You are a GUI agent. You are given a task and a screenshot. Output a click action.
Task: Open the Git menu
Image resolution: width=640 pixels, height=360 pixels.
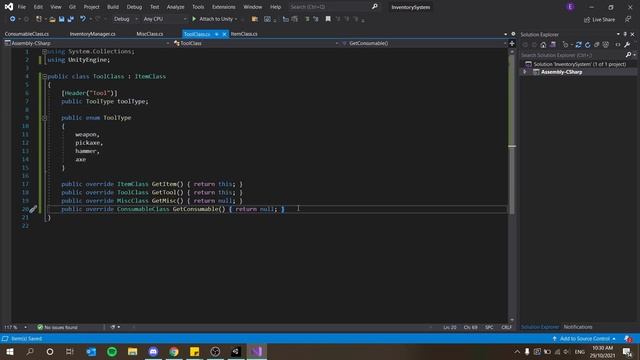point(72,7)
